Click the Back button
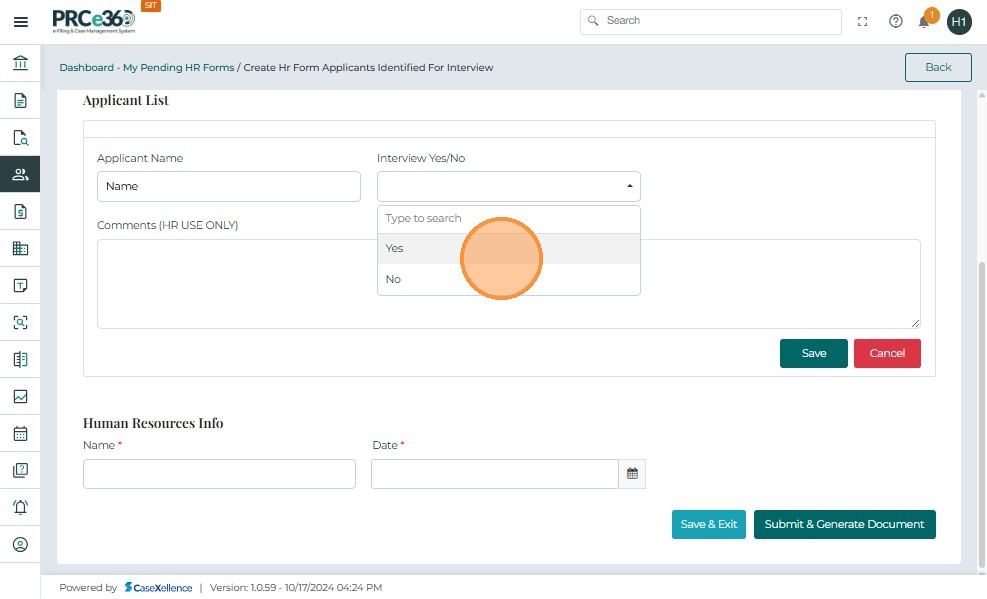Image resolution: width=987 pixels, height=599 pixels. pyautogui.click(x=938, y=67)
